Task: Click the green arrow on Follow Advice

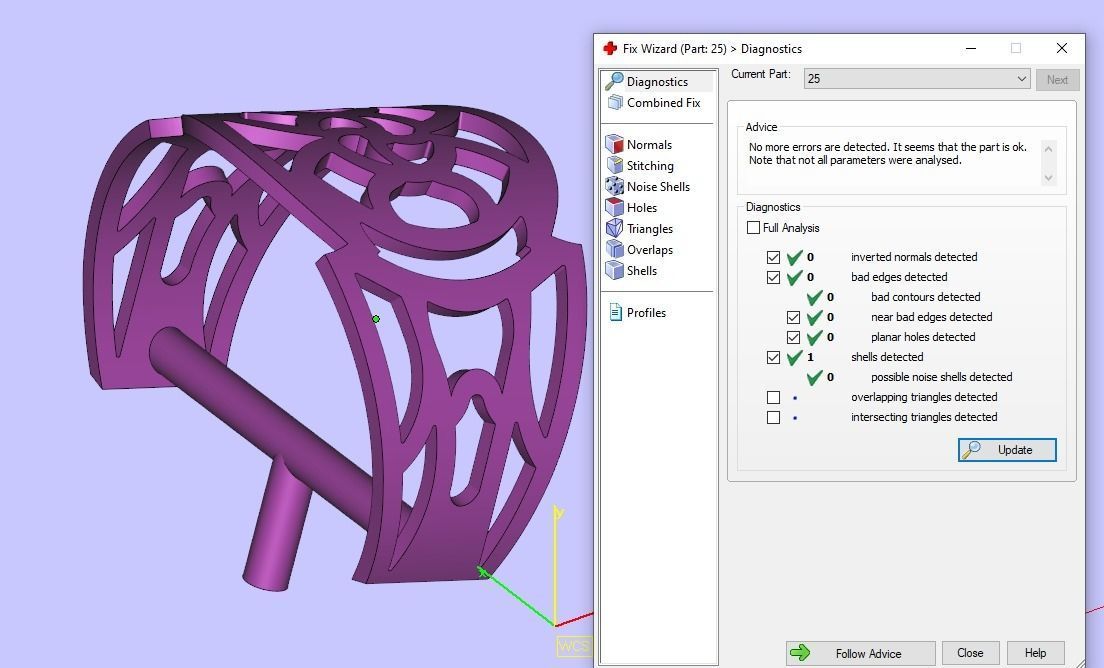Action: point(800,653)
